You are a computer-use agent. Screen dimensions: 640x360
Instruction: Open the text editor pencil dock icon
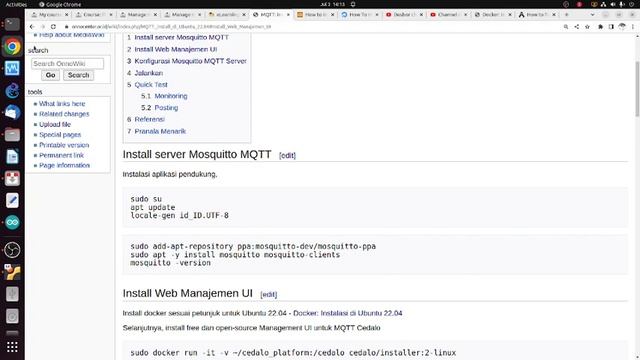(x=12, y=200)
